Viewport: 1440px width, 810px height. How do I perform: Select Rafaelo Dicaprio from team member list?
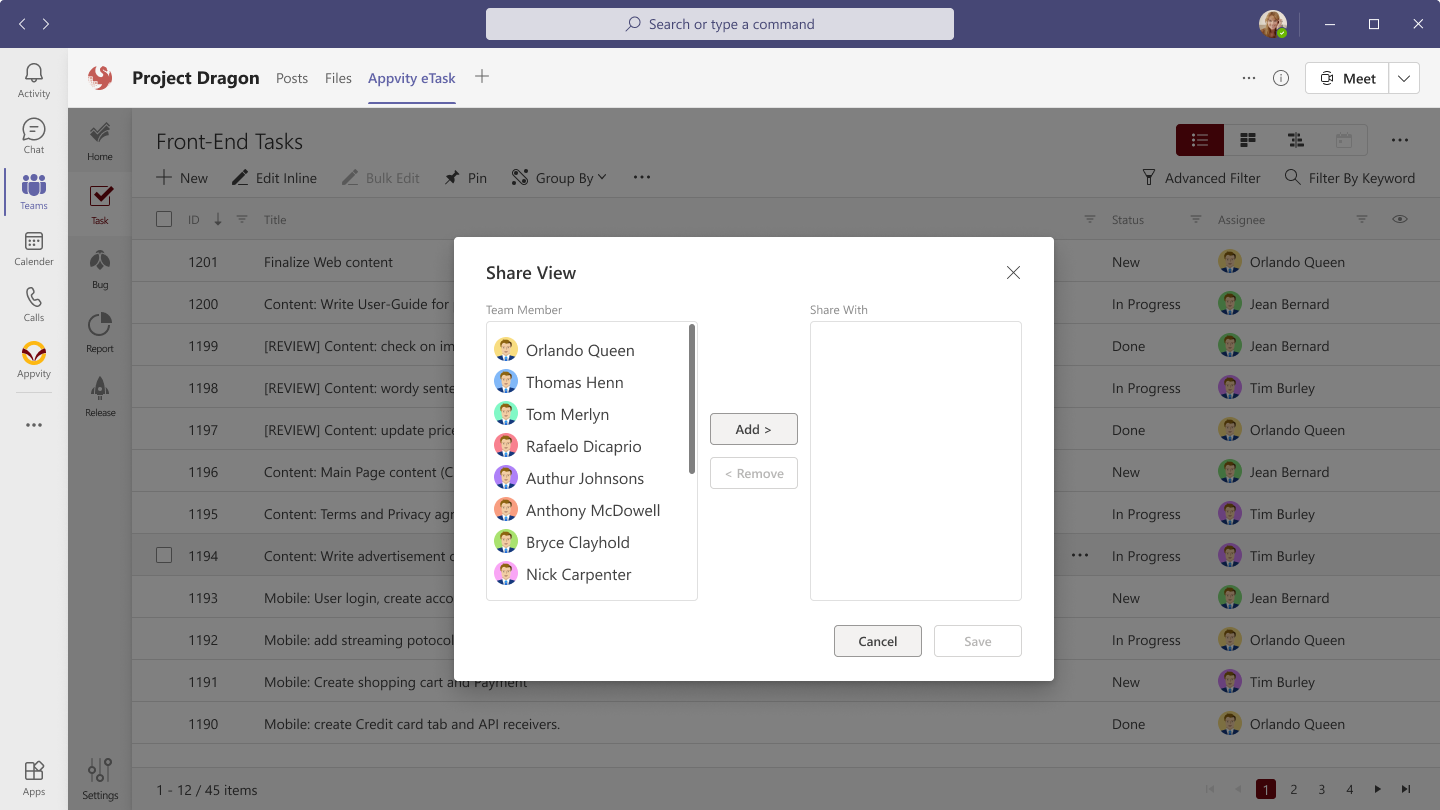583,446
